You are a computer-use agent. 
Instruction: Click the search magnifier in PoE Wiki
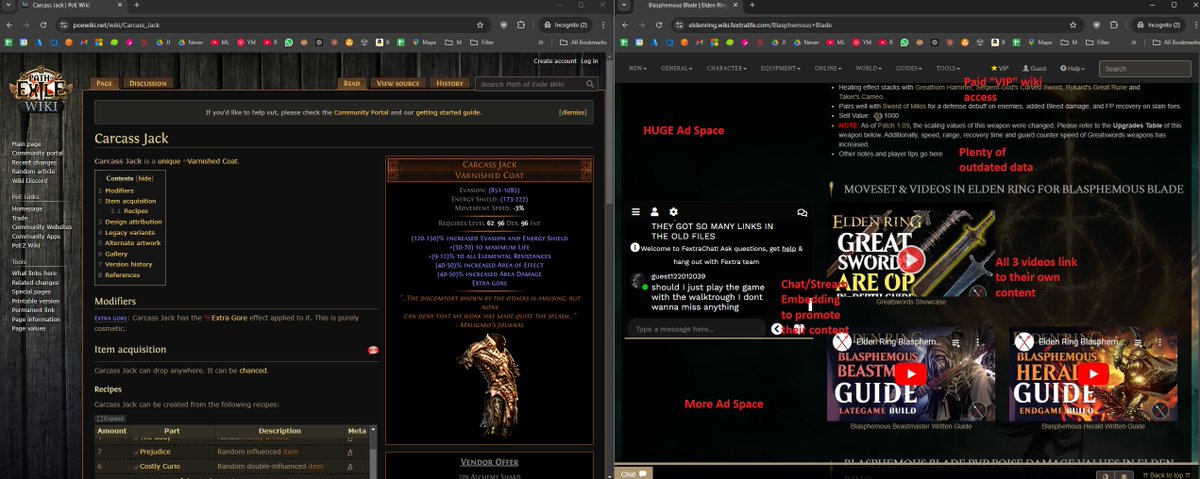coord(592,84)
